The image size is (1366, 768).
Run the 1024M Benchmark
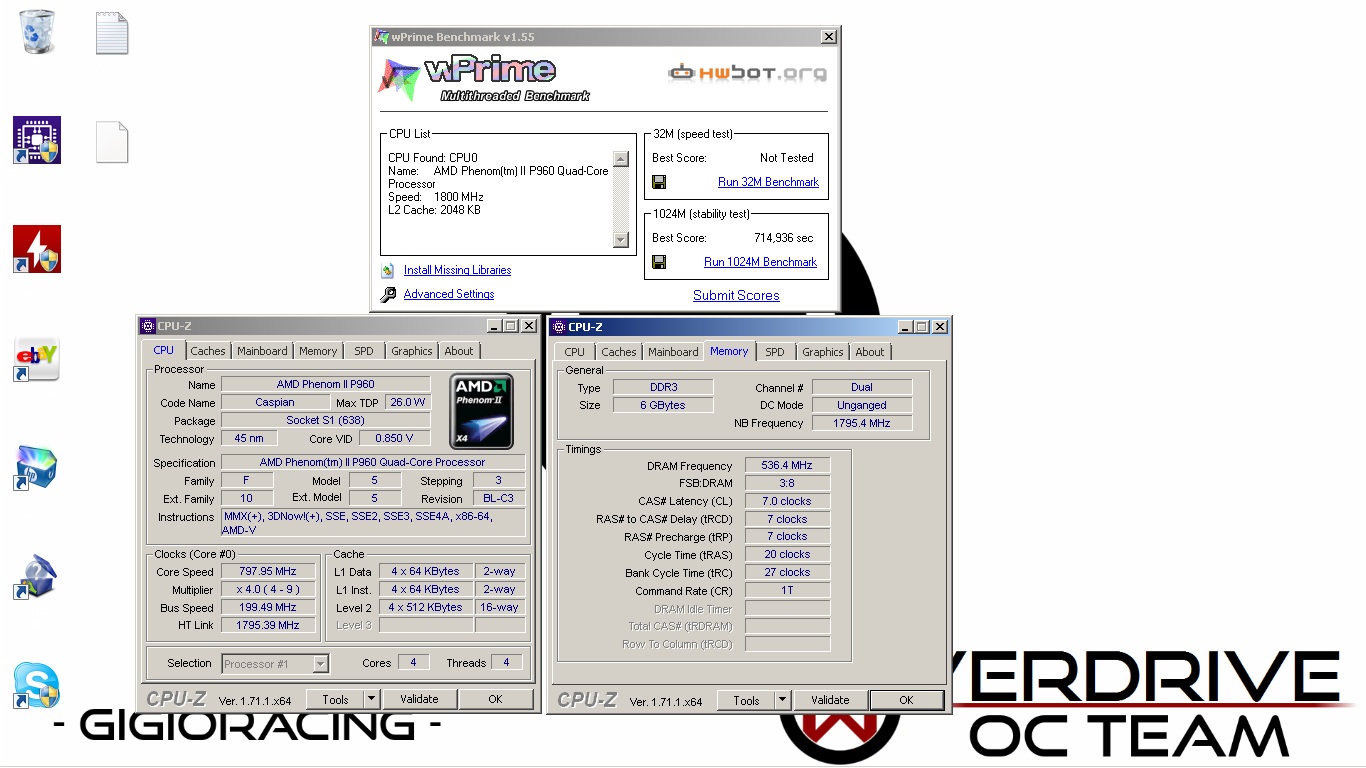760,262
